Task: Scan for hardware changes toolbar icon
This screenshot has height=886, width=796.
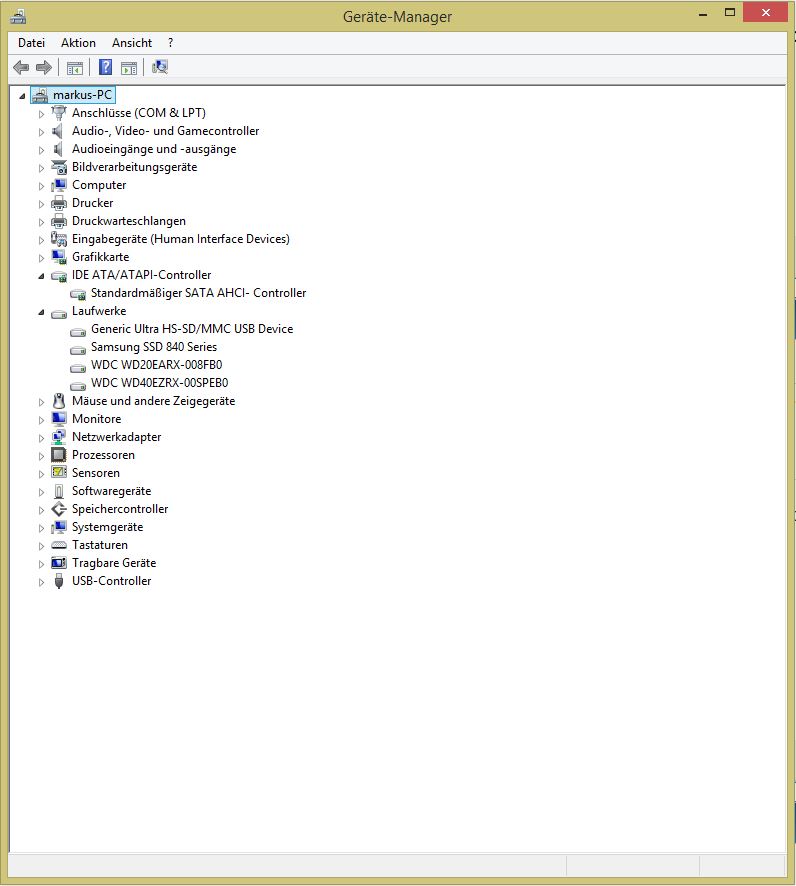Action: click(160, 67)
